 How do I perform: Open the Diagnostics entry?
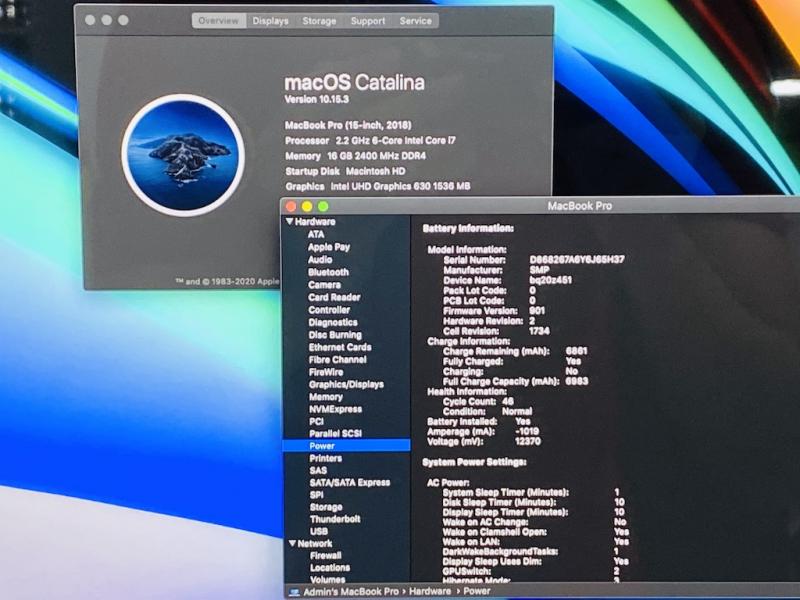tap(333, 322)
